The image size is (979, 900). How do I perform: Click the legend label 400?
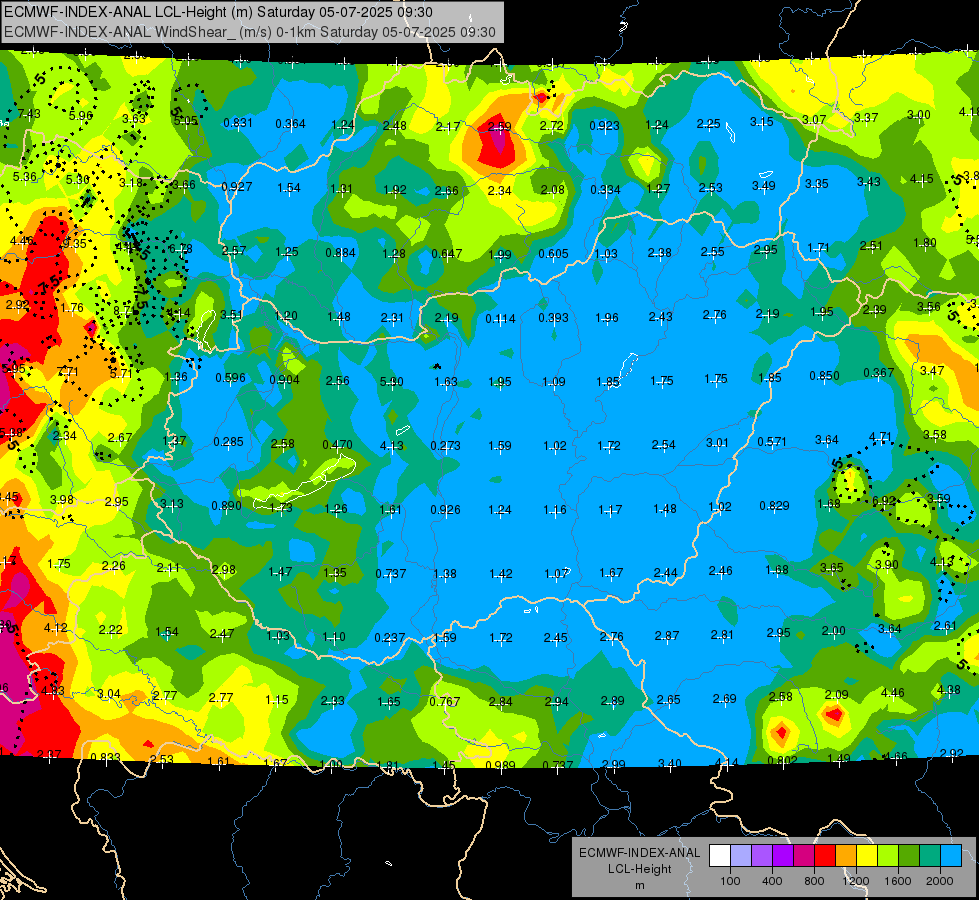(772, 881)
